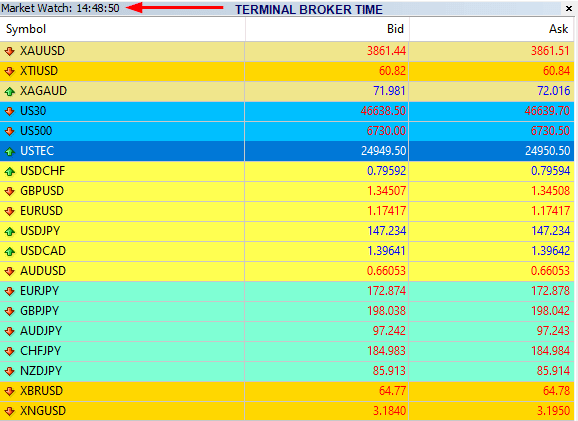Screen dimensions: 578x421
Task: Click the Market Watch 14:48:50 title text
Action: pyautogui.click(x=60, y=8)
